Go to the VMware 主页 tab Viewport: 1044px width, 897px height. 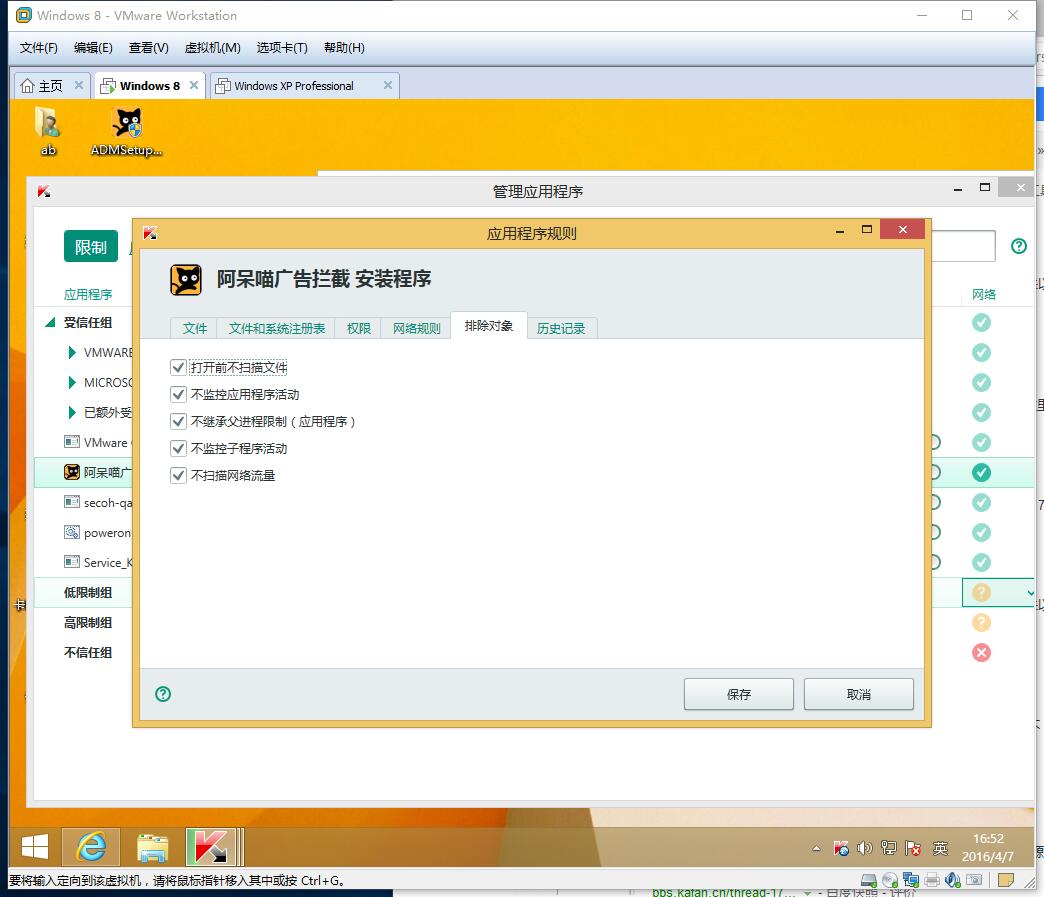(51, 86)
